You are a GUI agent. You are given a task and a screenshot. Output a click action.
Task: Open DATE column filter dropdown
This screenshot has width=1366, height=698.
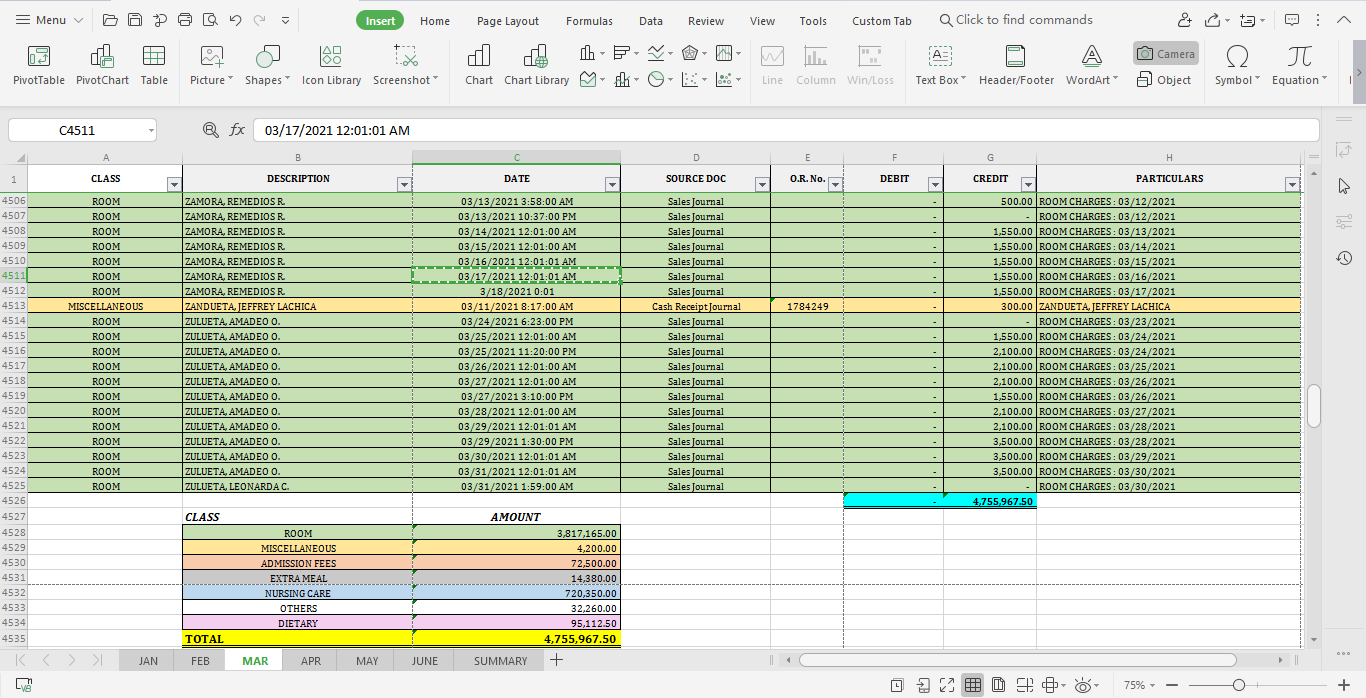point(612,184)
